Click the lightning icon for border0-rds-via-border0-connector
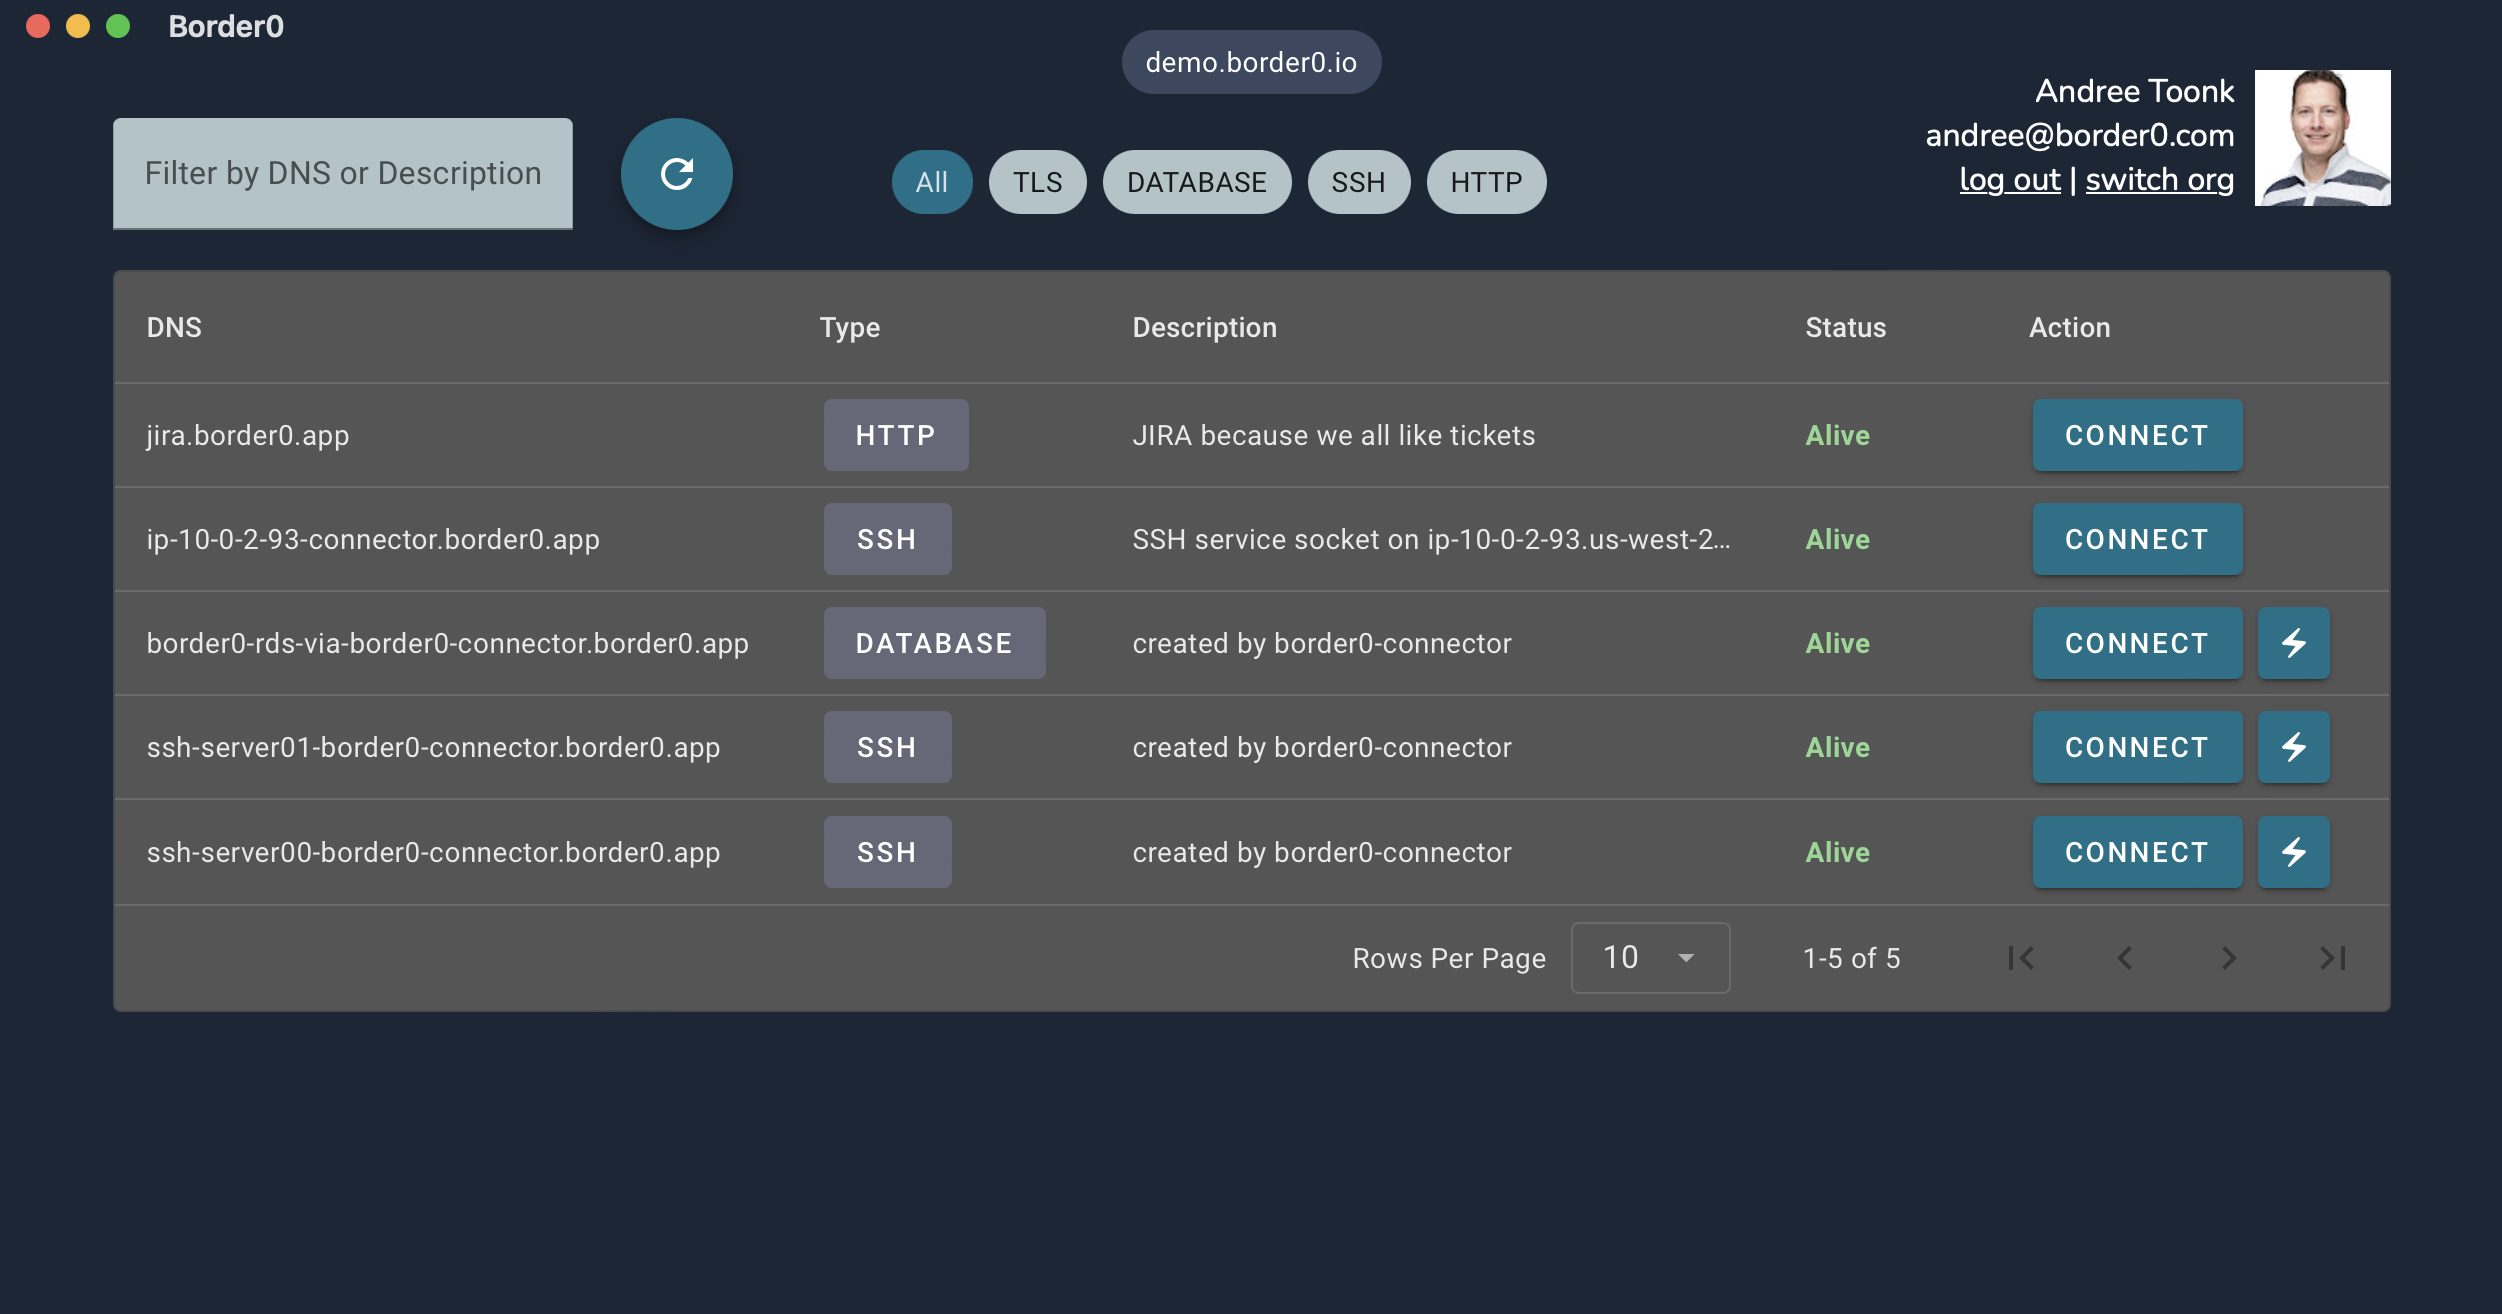 coord(2293,643)
